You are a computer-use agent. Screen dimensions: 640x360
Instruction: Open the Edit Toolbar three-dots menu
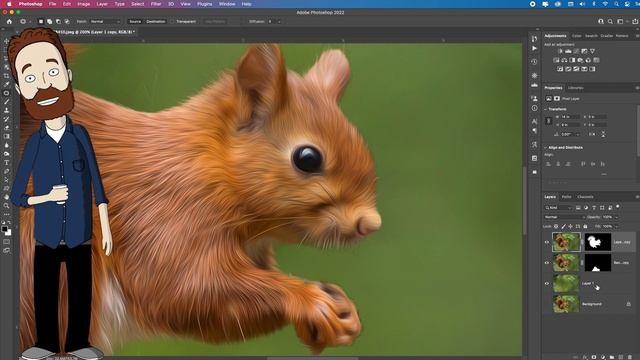pyautogui.click(x=7, y=214)
